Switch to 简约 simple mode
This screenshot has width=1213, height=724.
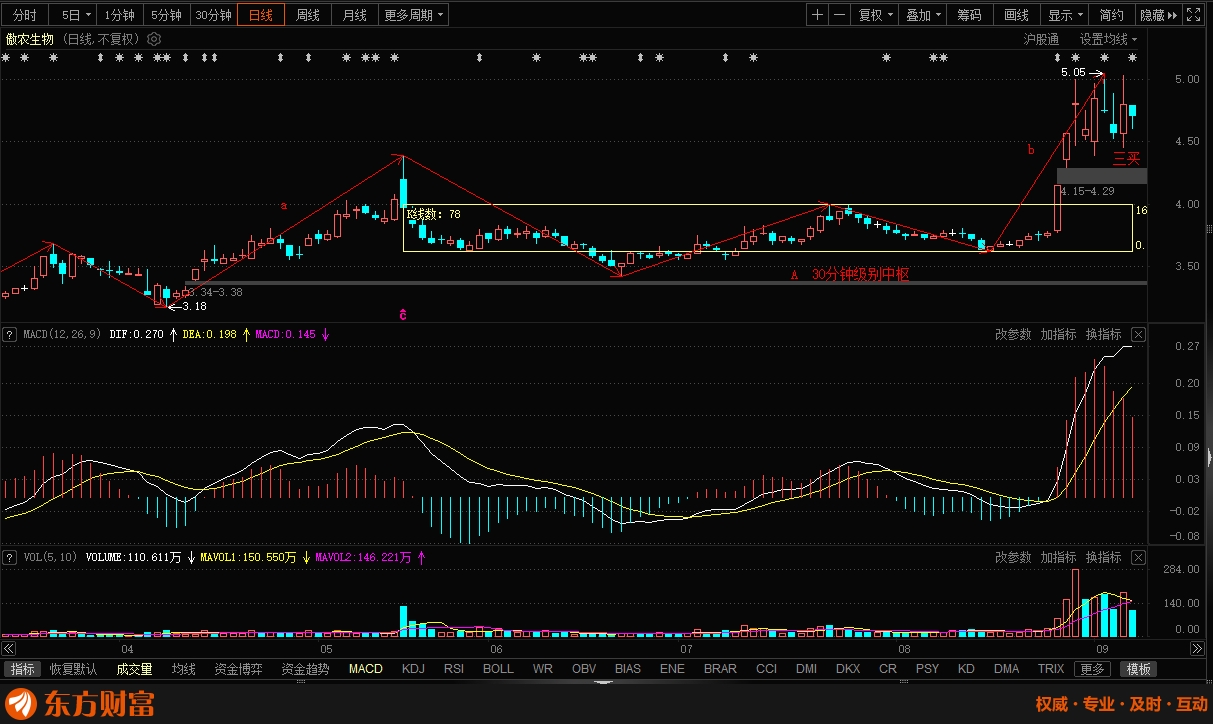[x=1111, y=15]
